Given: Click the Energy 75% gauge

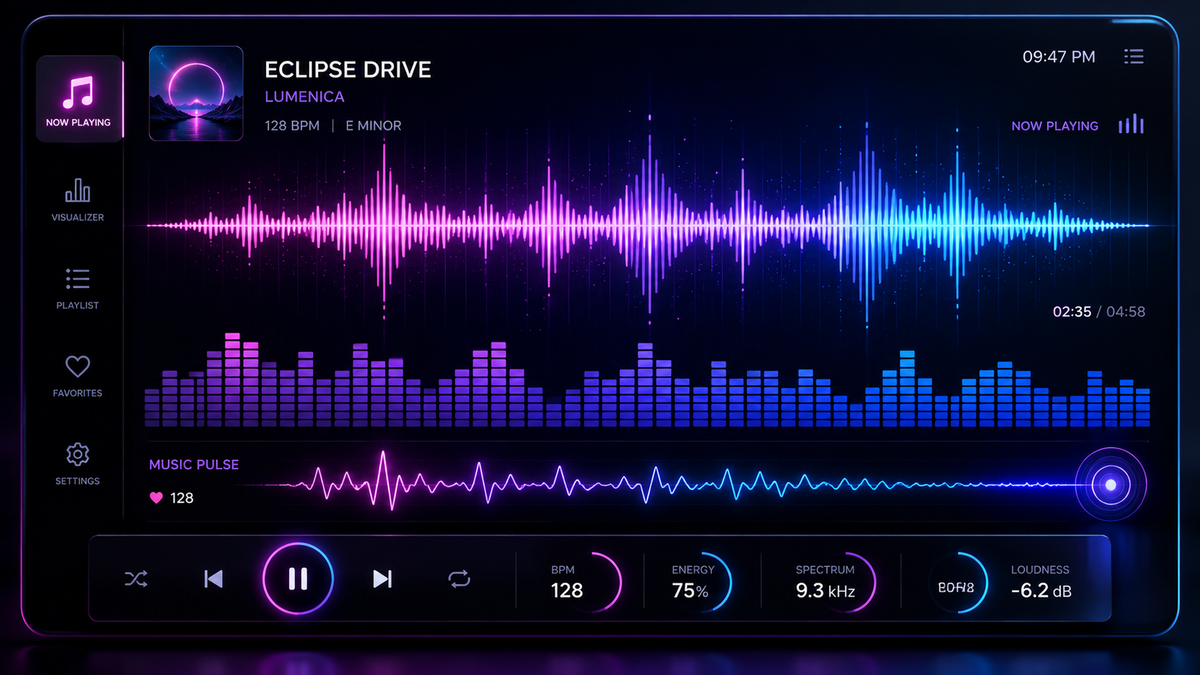Looking at the screenshot, I should (x=700, y=581).
